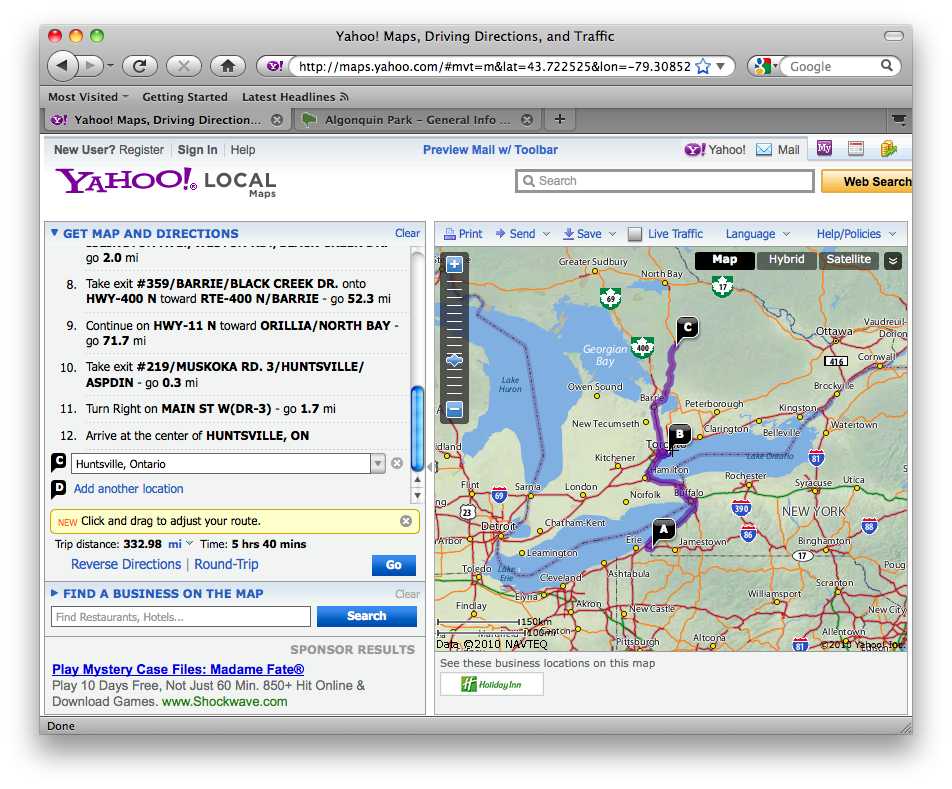Click the directions scroll down arrow
The width and height of the screenshot is (952, 789).
click(x=417, y=496)
